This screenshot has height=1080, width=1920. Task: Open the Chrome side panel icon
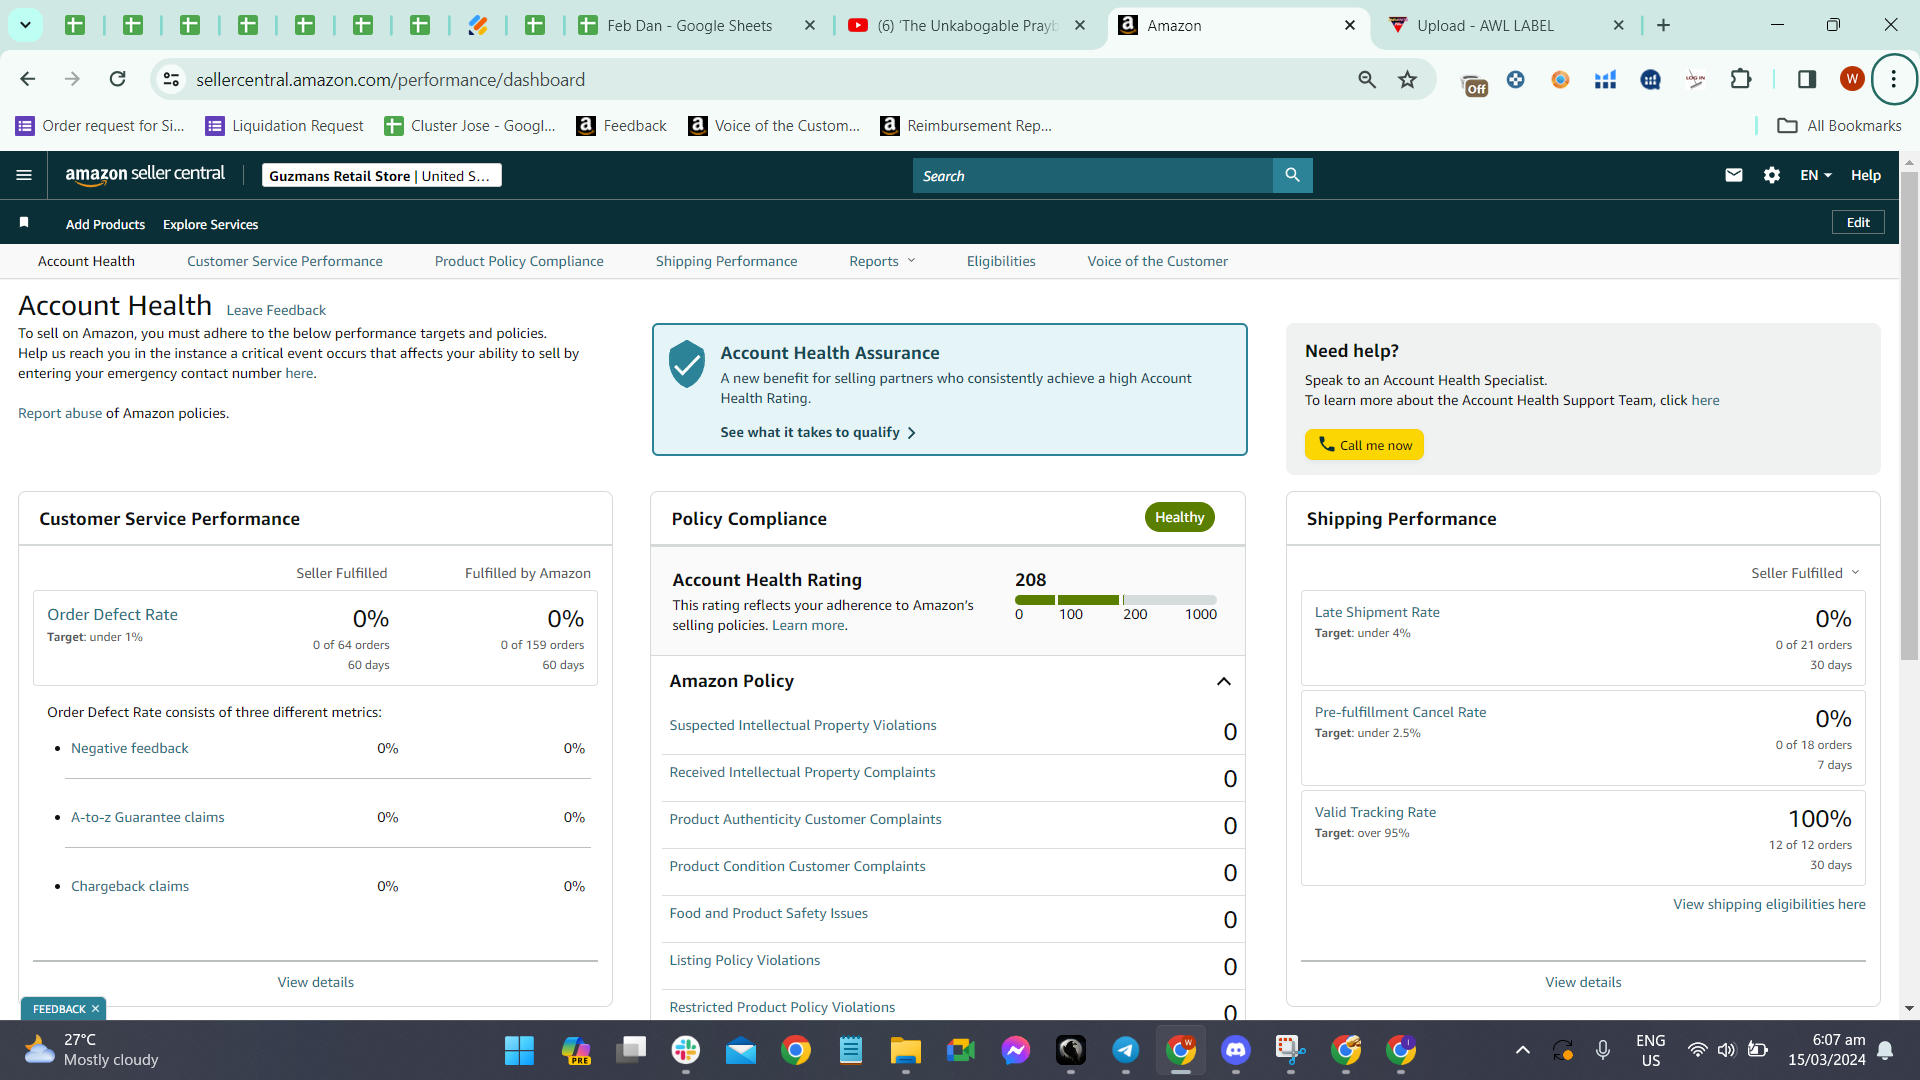click(x=1807, y=79)
